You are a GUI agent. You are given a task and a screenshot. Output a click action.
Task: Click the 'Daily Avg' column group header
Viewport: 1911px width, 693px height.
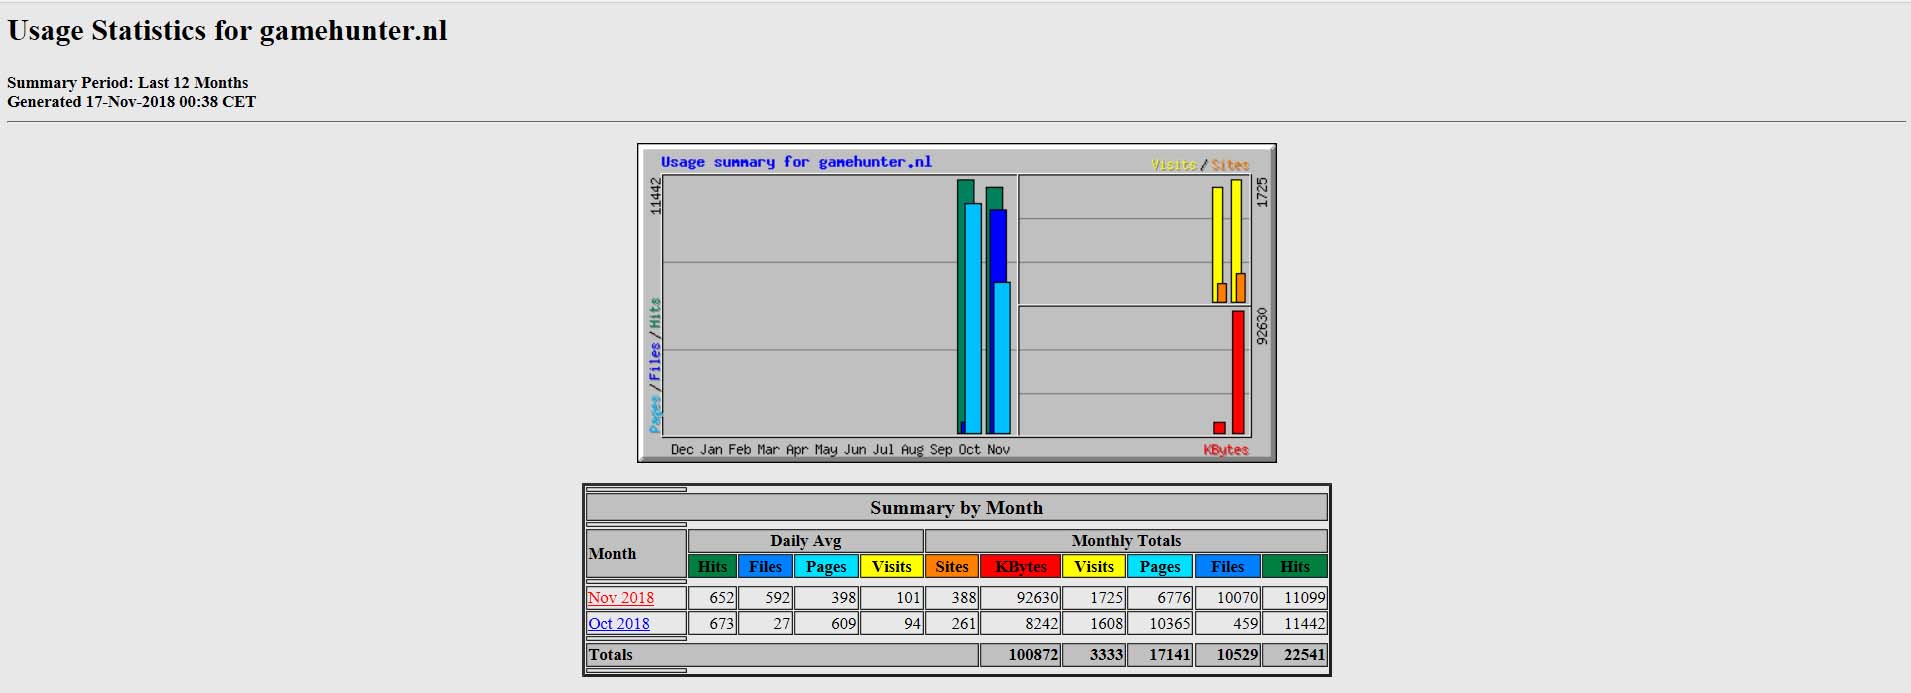[x=806, y=541]
